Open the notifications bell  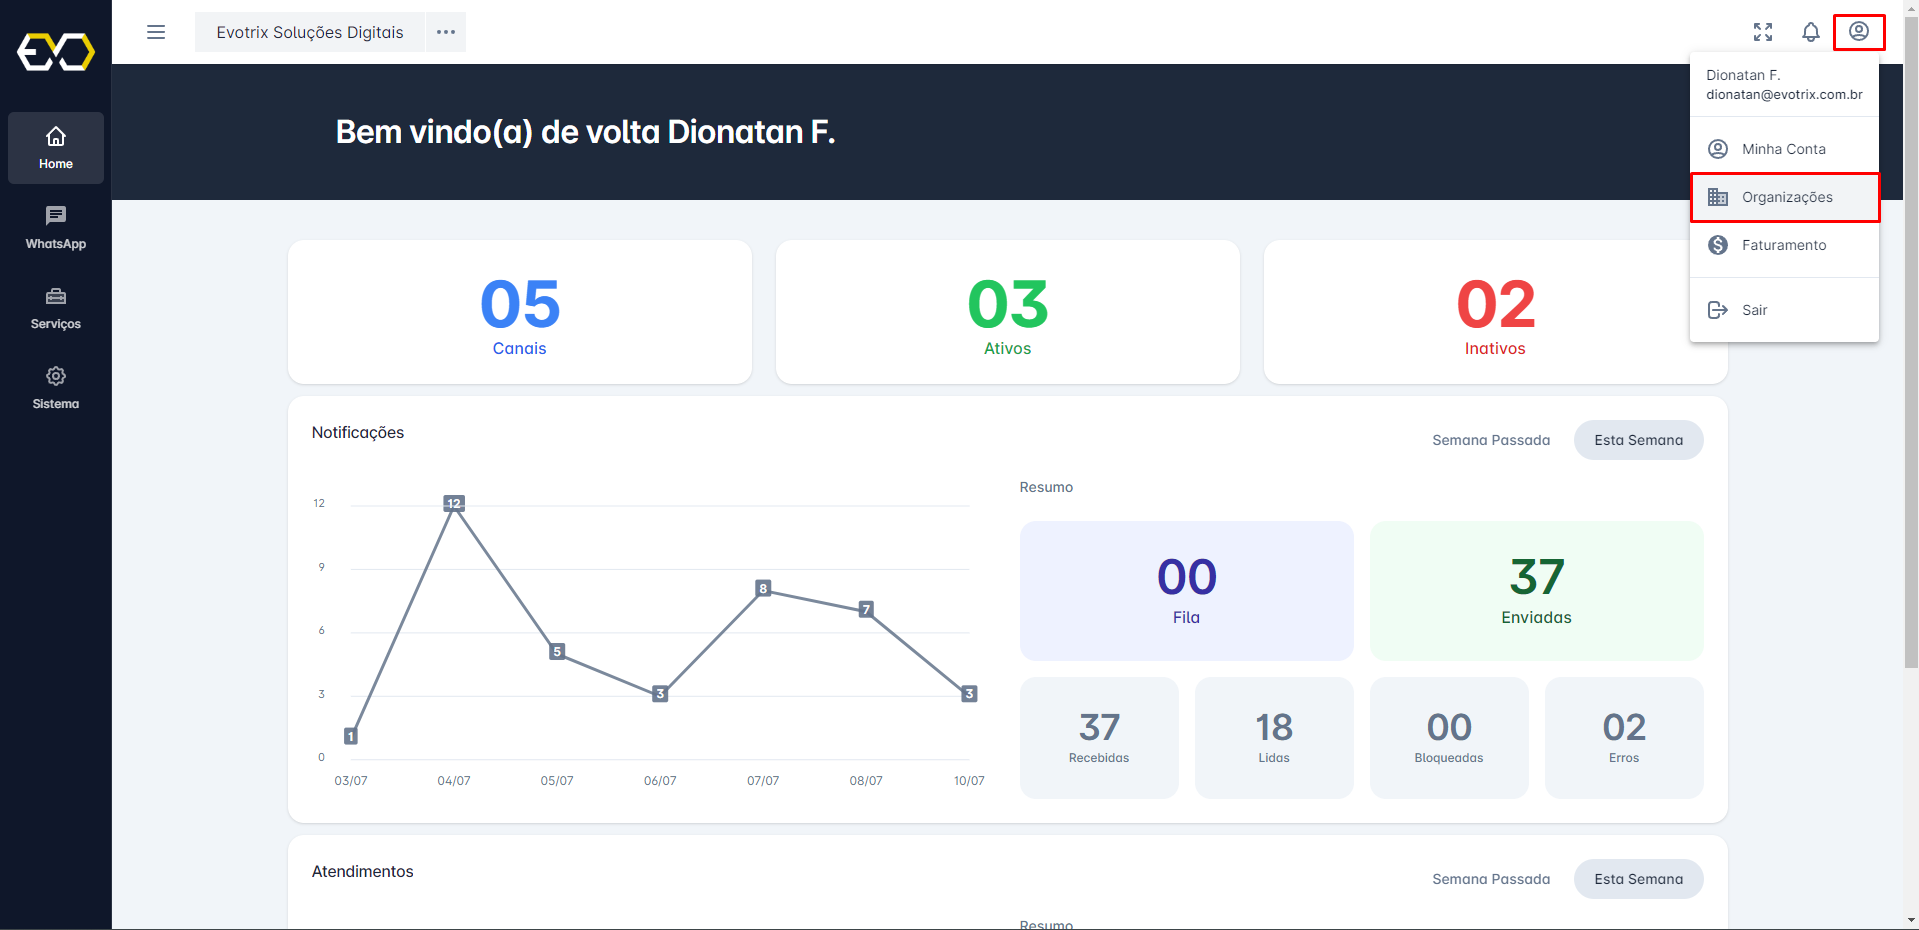(1810, 32)
